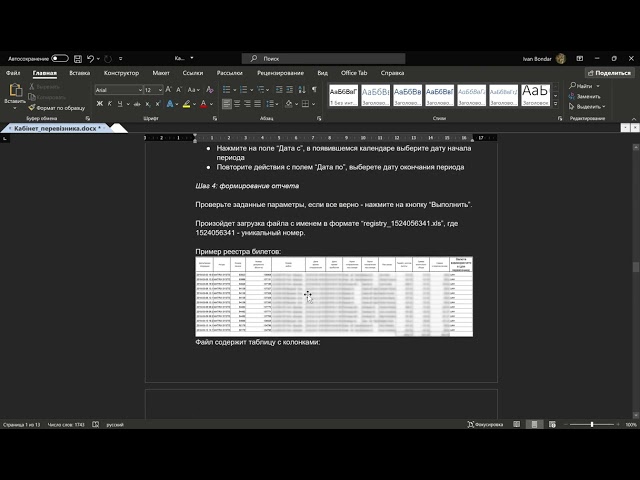Toggle superscript formatting
Image resolution: width=640 pixels, height=480 pixels.
(x=158, y=104)
